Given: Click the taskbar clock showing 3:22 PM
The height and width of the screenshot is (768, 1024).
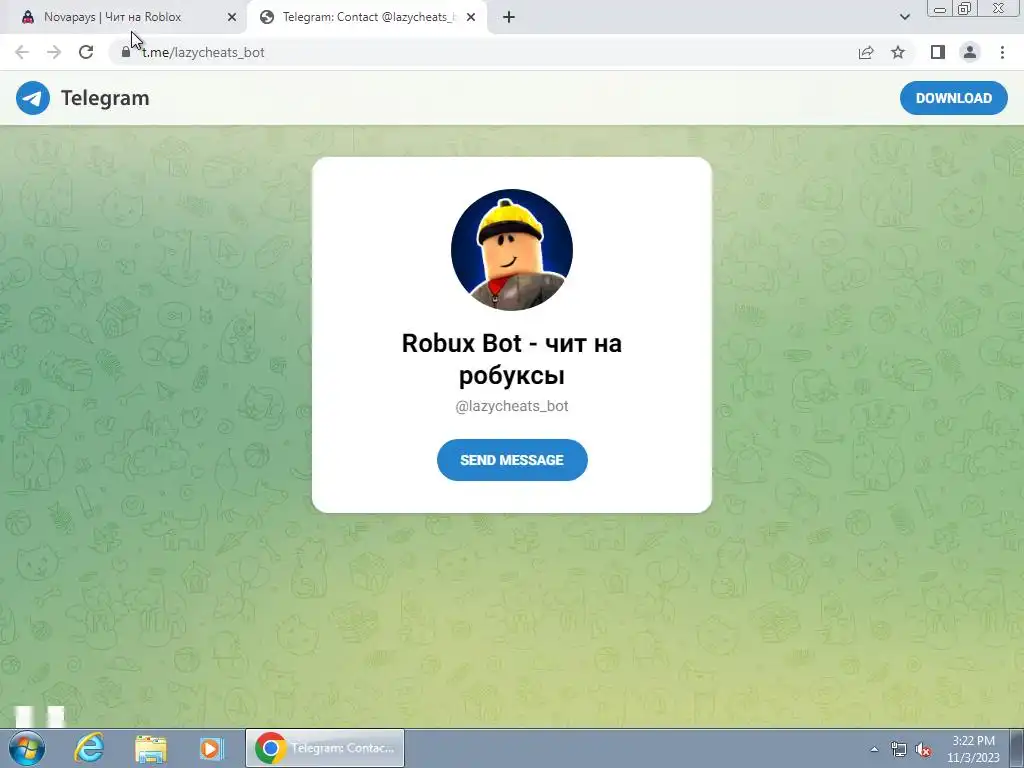Looking at the screenshot, I should point(973,749).
